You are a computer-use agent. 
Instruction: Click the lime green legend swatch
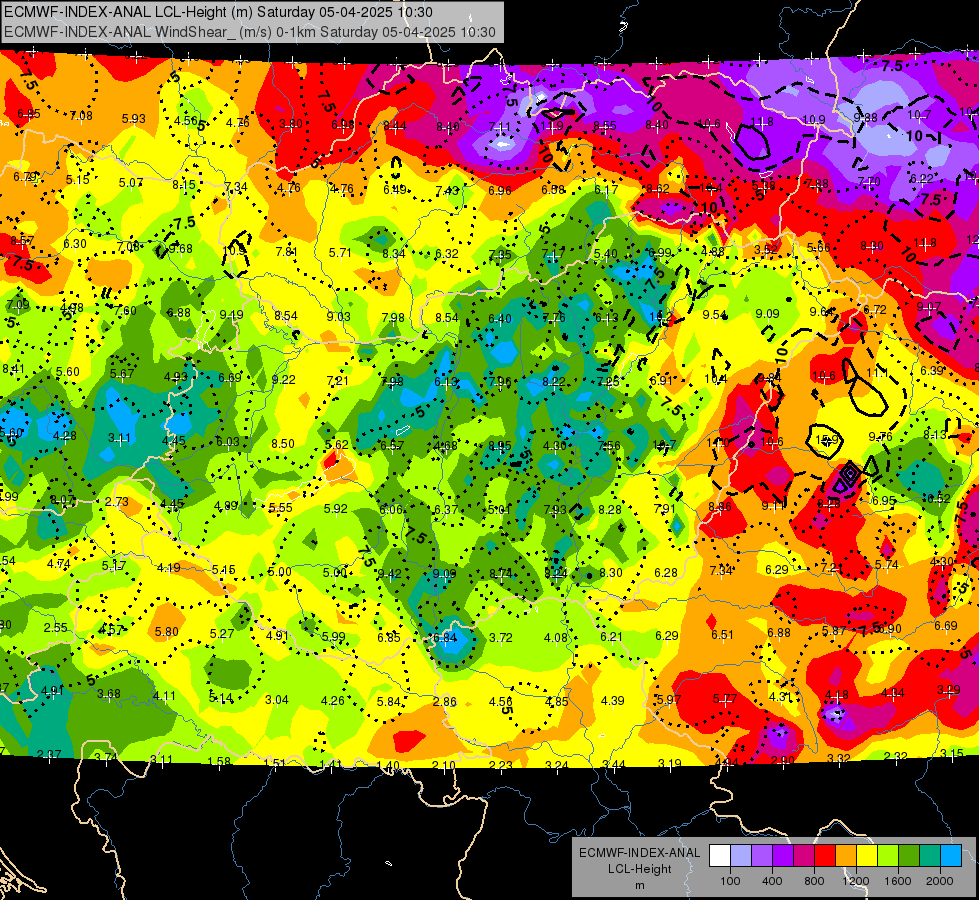coord(888,856)
